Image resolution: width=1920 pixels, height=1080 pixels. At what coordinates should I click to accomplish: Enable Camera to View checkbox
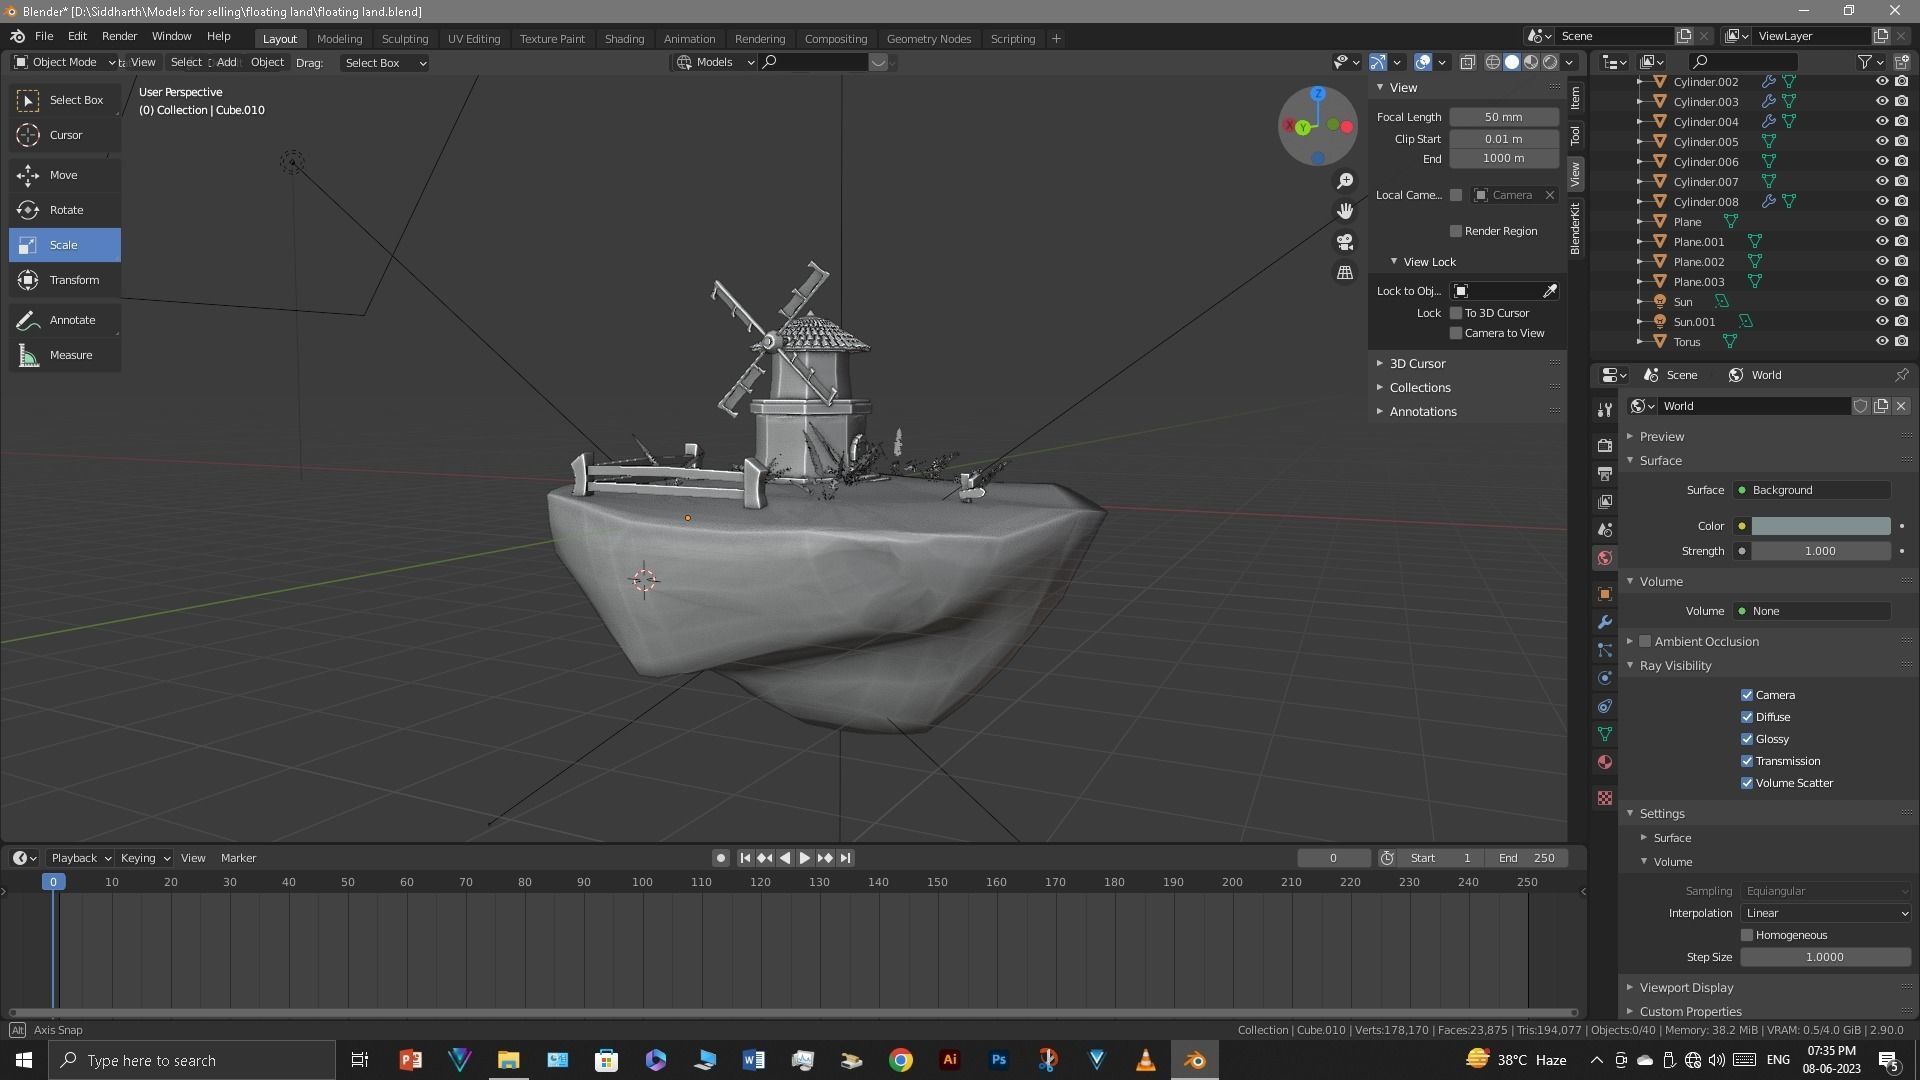[1456, 333]
